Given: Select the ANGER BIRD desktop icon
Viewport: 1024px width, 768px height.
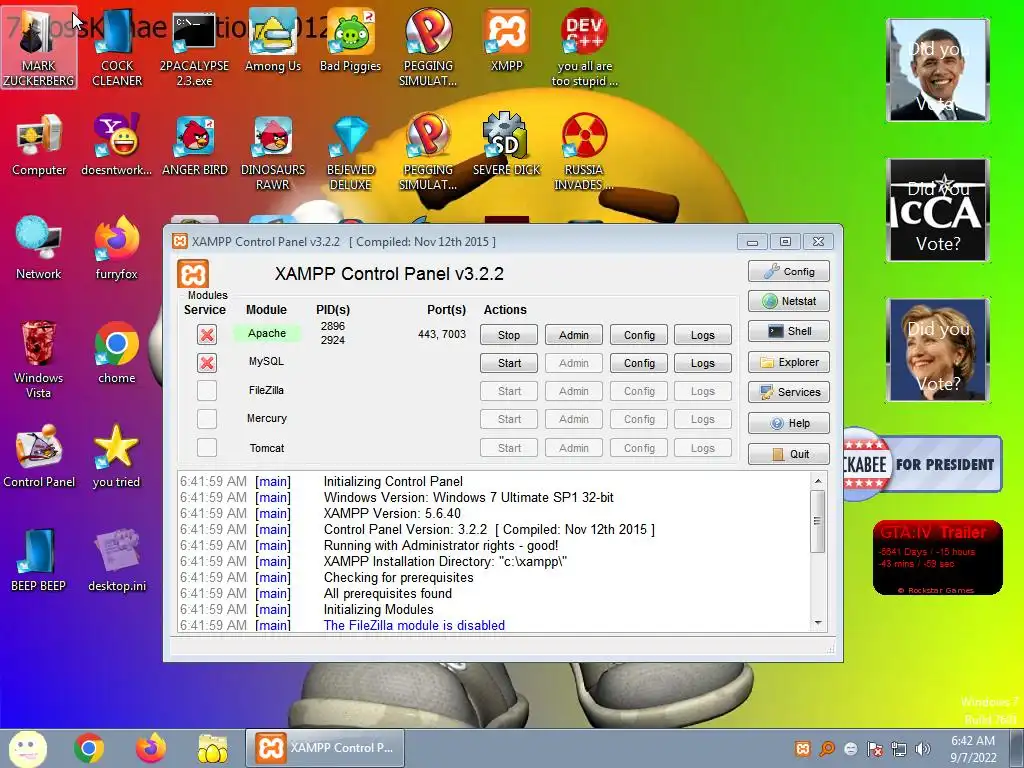Looking at the screenshot, I should pos(195,146).
